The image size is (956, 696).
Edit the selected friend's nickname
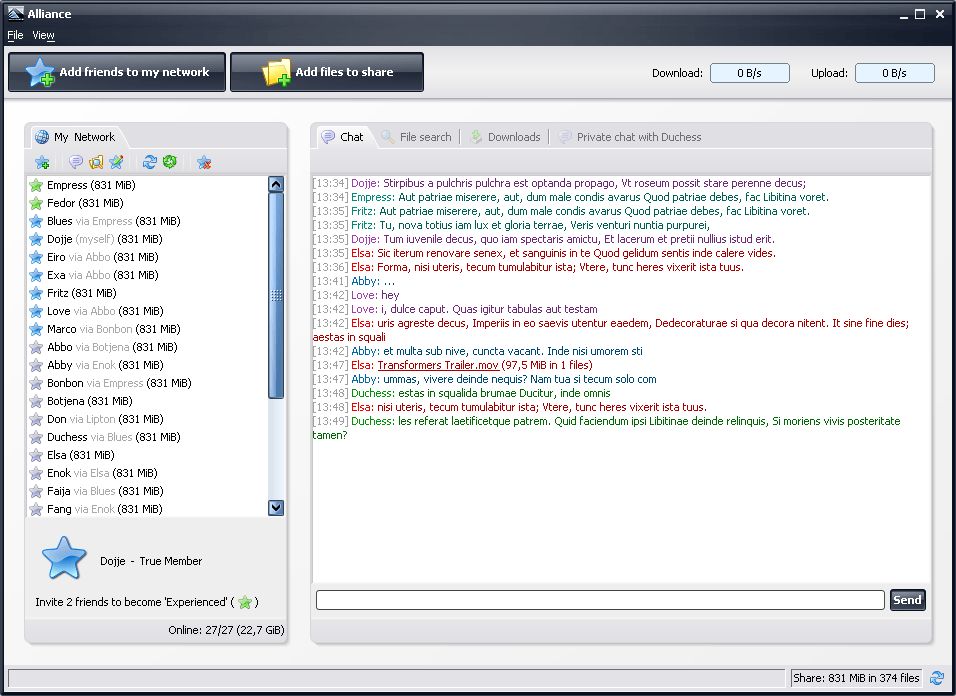(116, 161)
